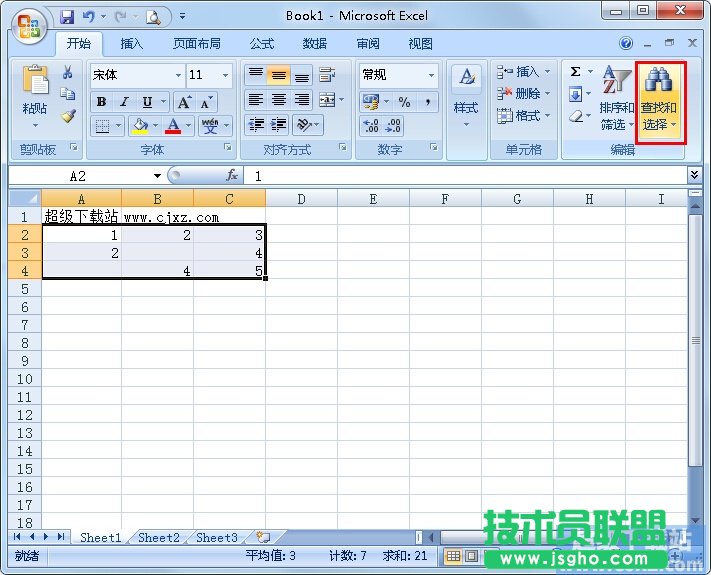Switch to the 审阅 ribbon tab
The image size is (711, 575).
[368, 44]
